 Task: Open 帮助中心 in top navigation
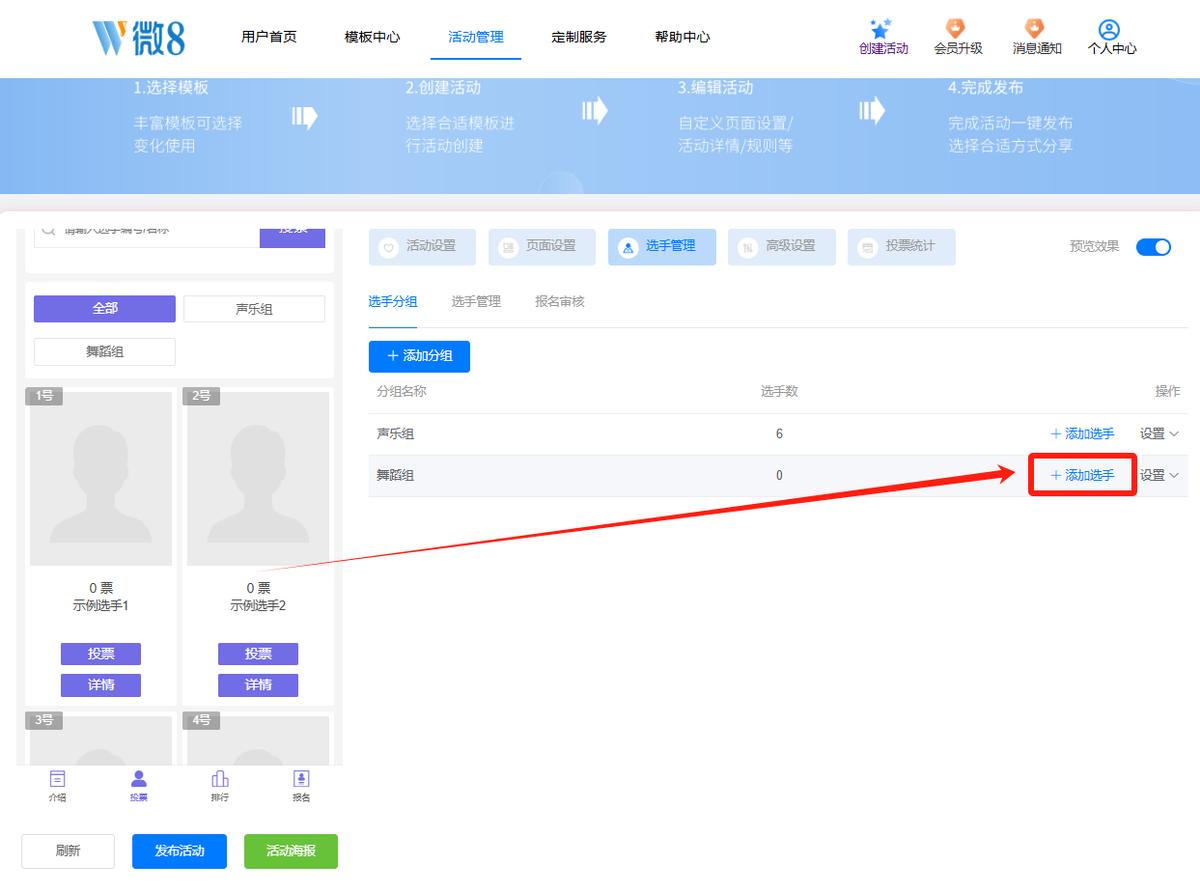[x=683, y=37]
